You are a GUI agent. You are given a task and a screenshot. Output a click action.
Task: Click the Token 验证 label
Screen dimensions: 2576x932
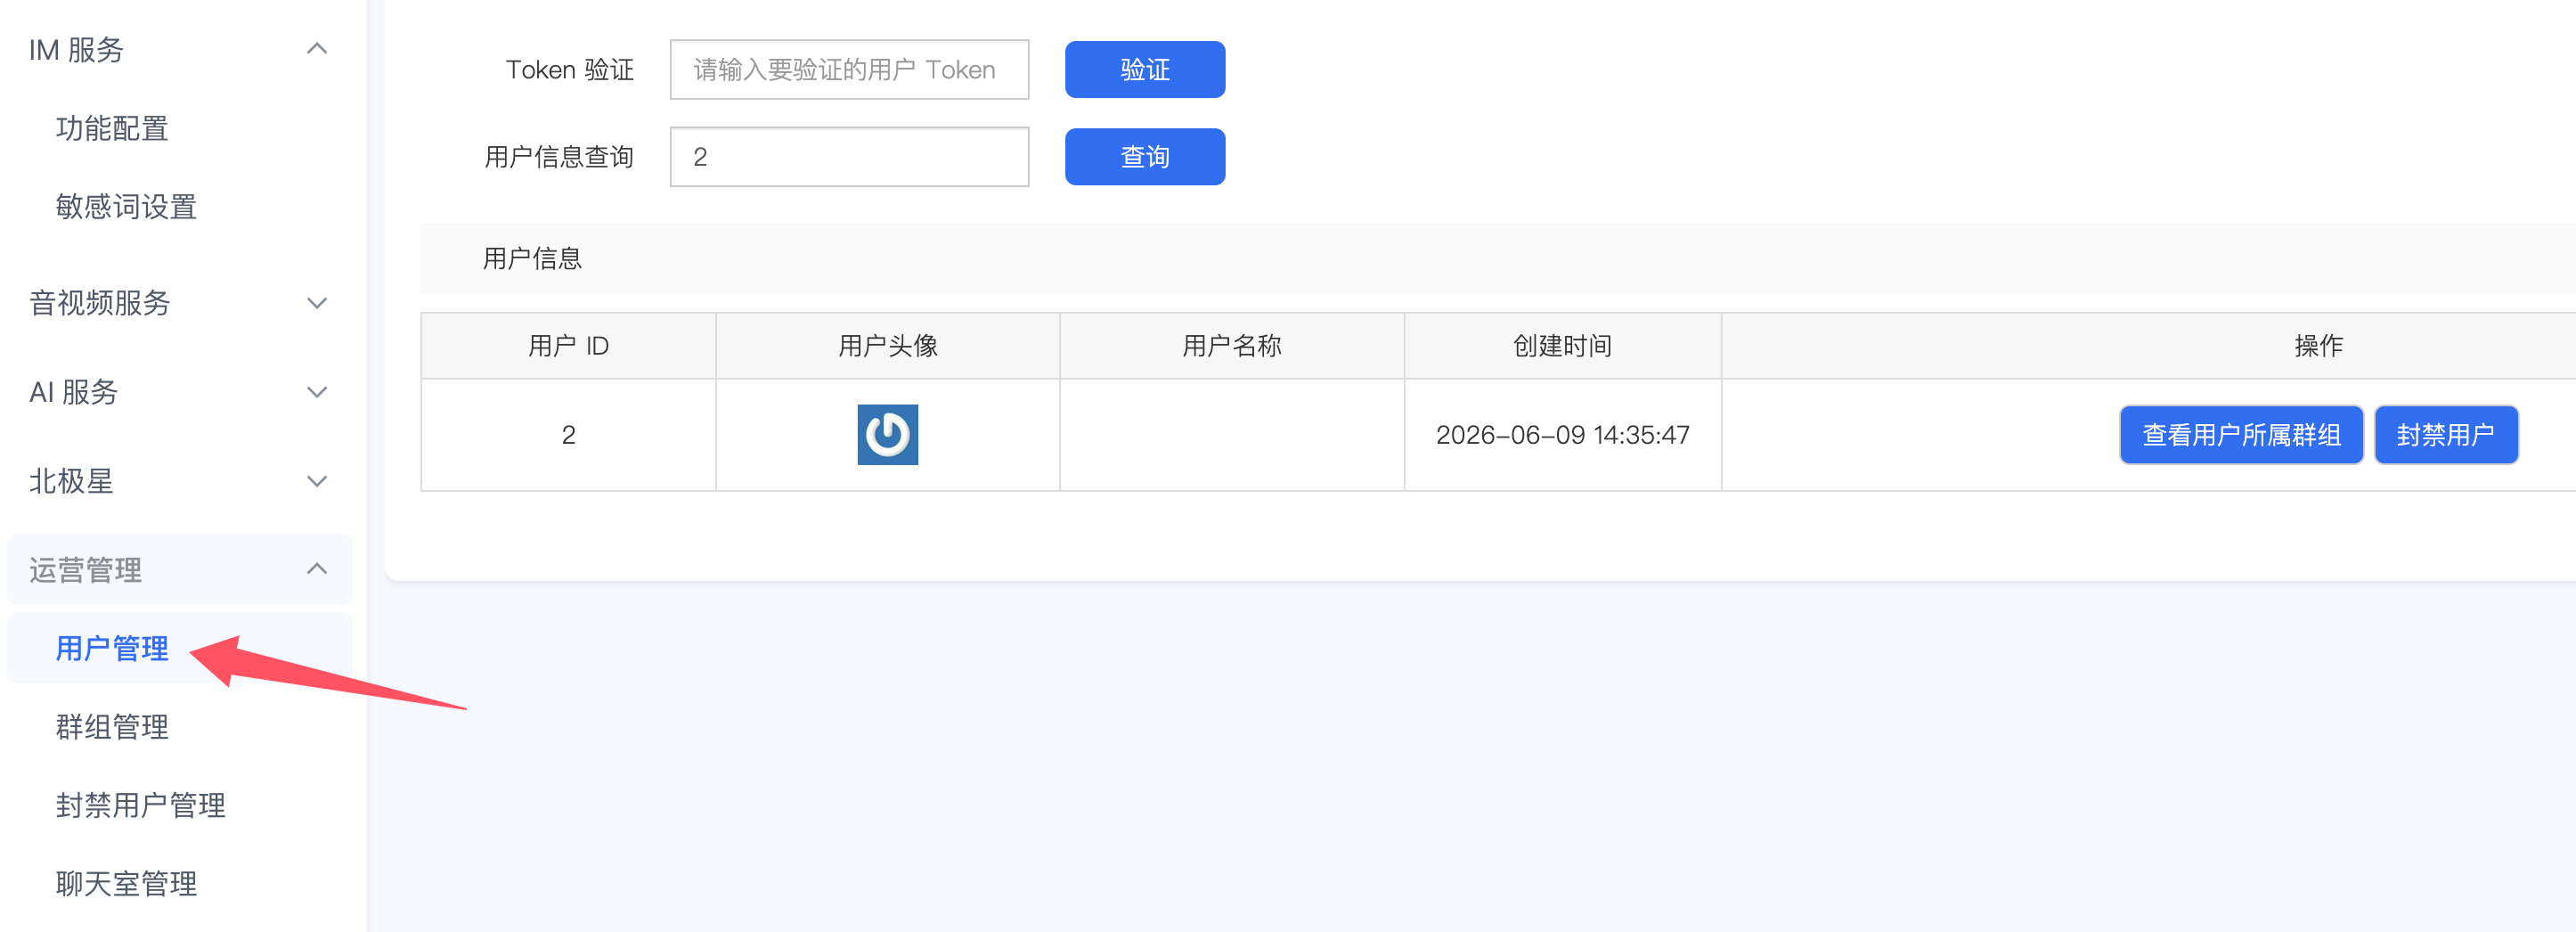[x=570, y=70]
